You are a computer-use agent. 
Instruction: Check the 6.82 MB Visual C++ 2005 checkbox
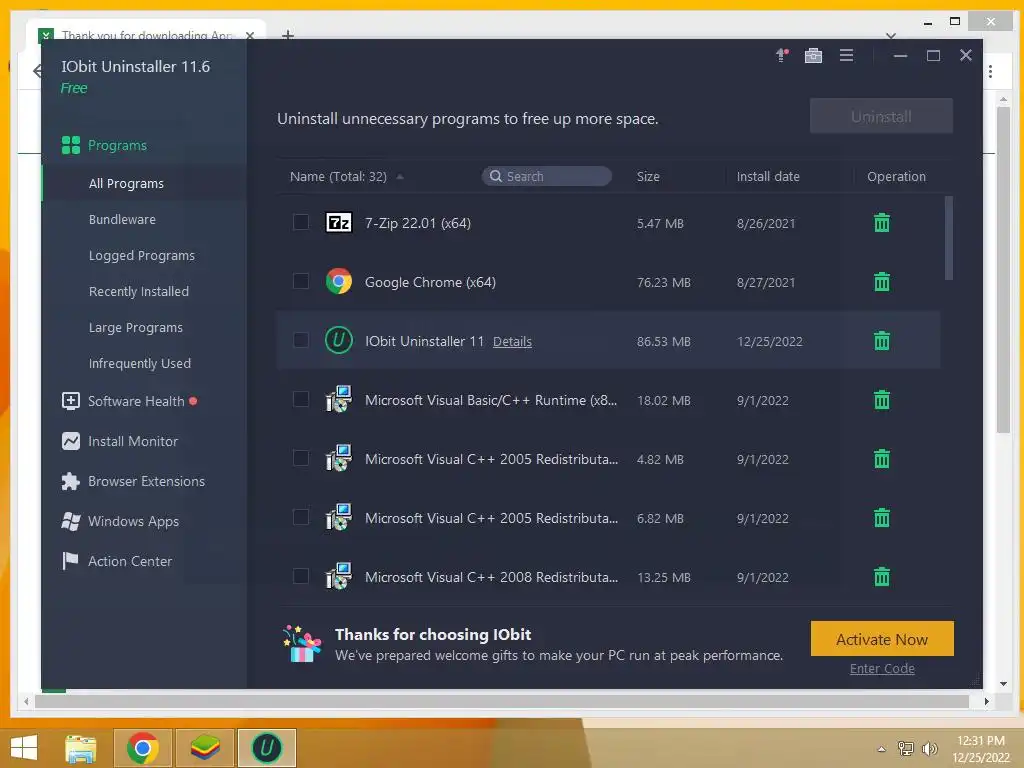tap(300, 517)
